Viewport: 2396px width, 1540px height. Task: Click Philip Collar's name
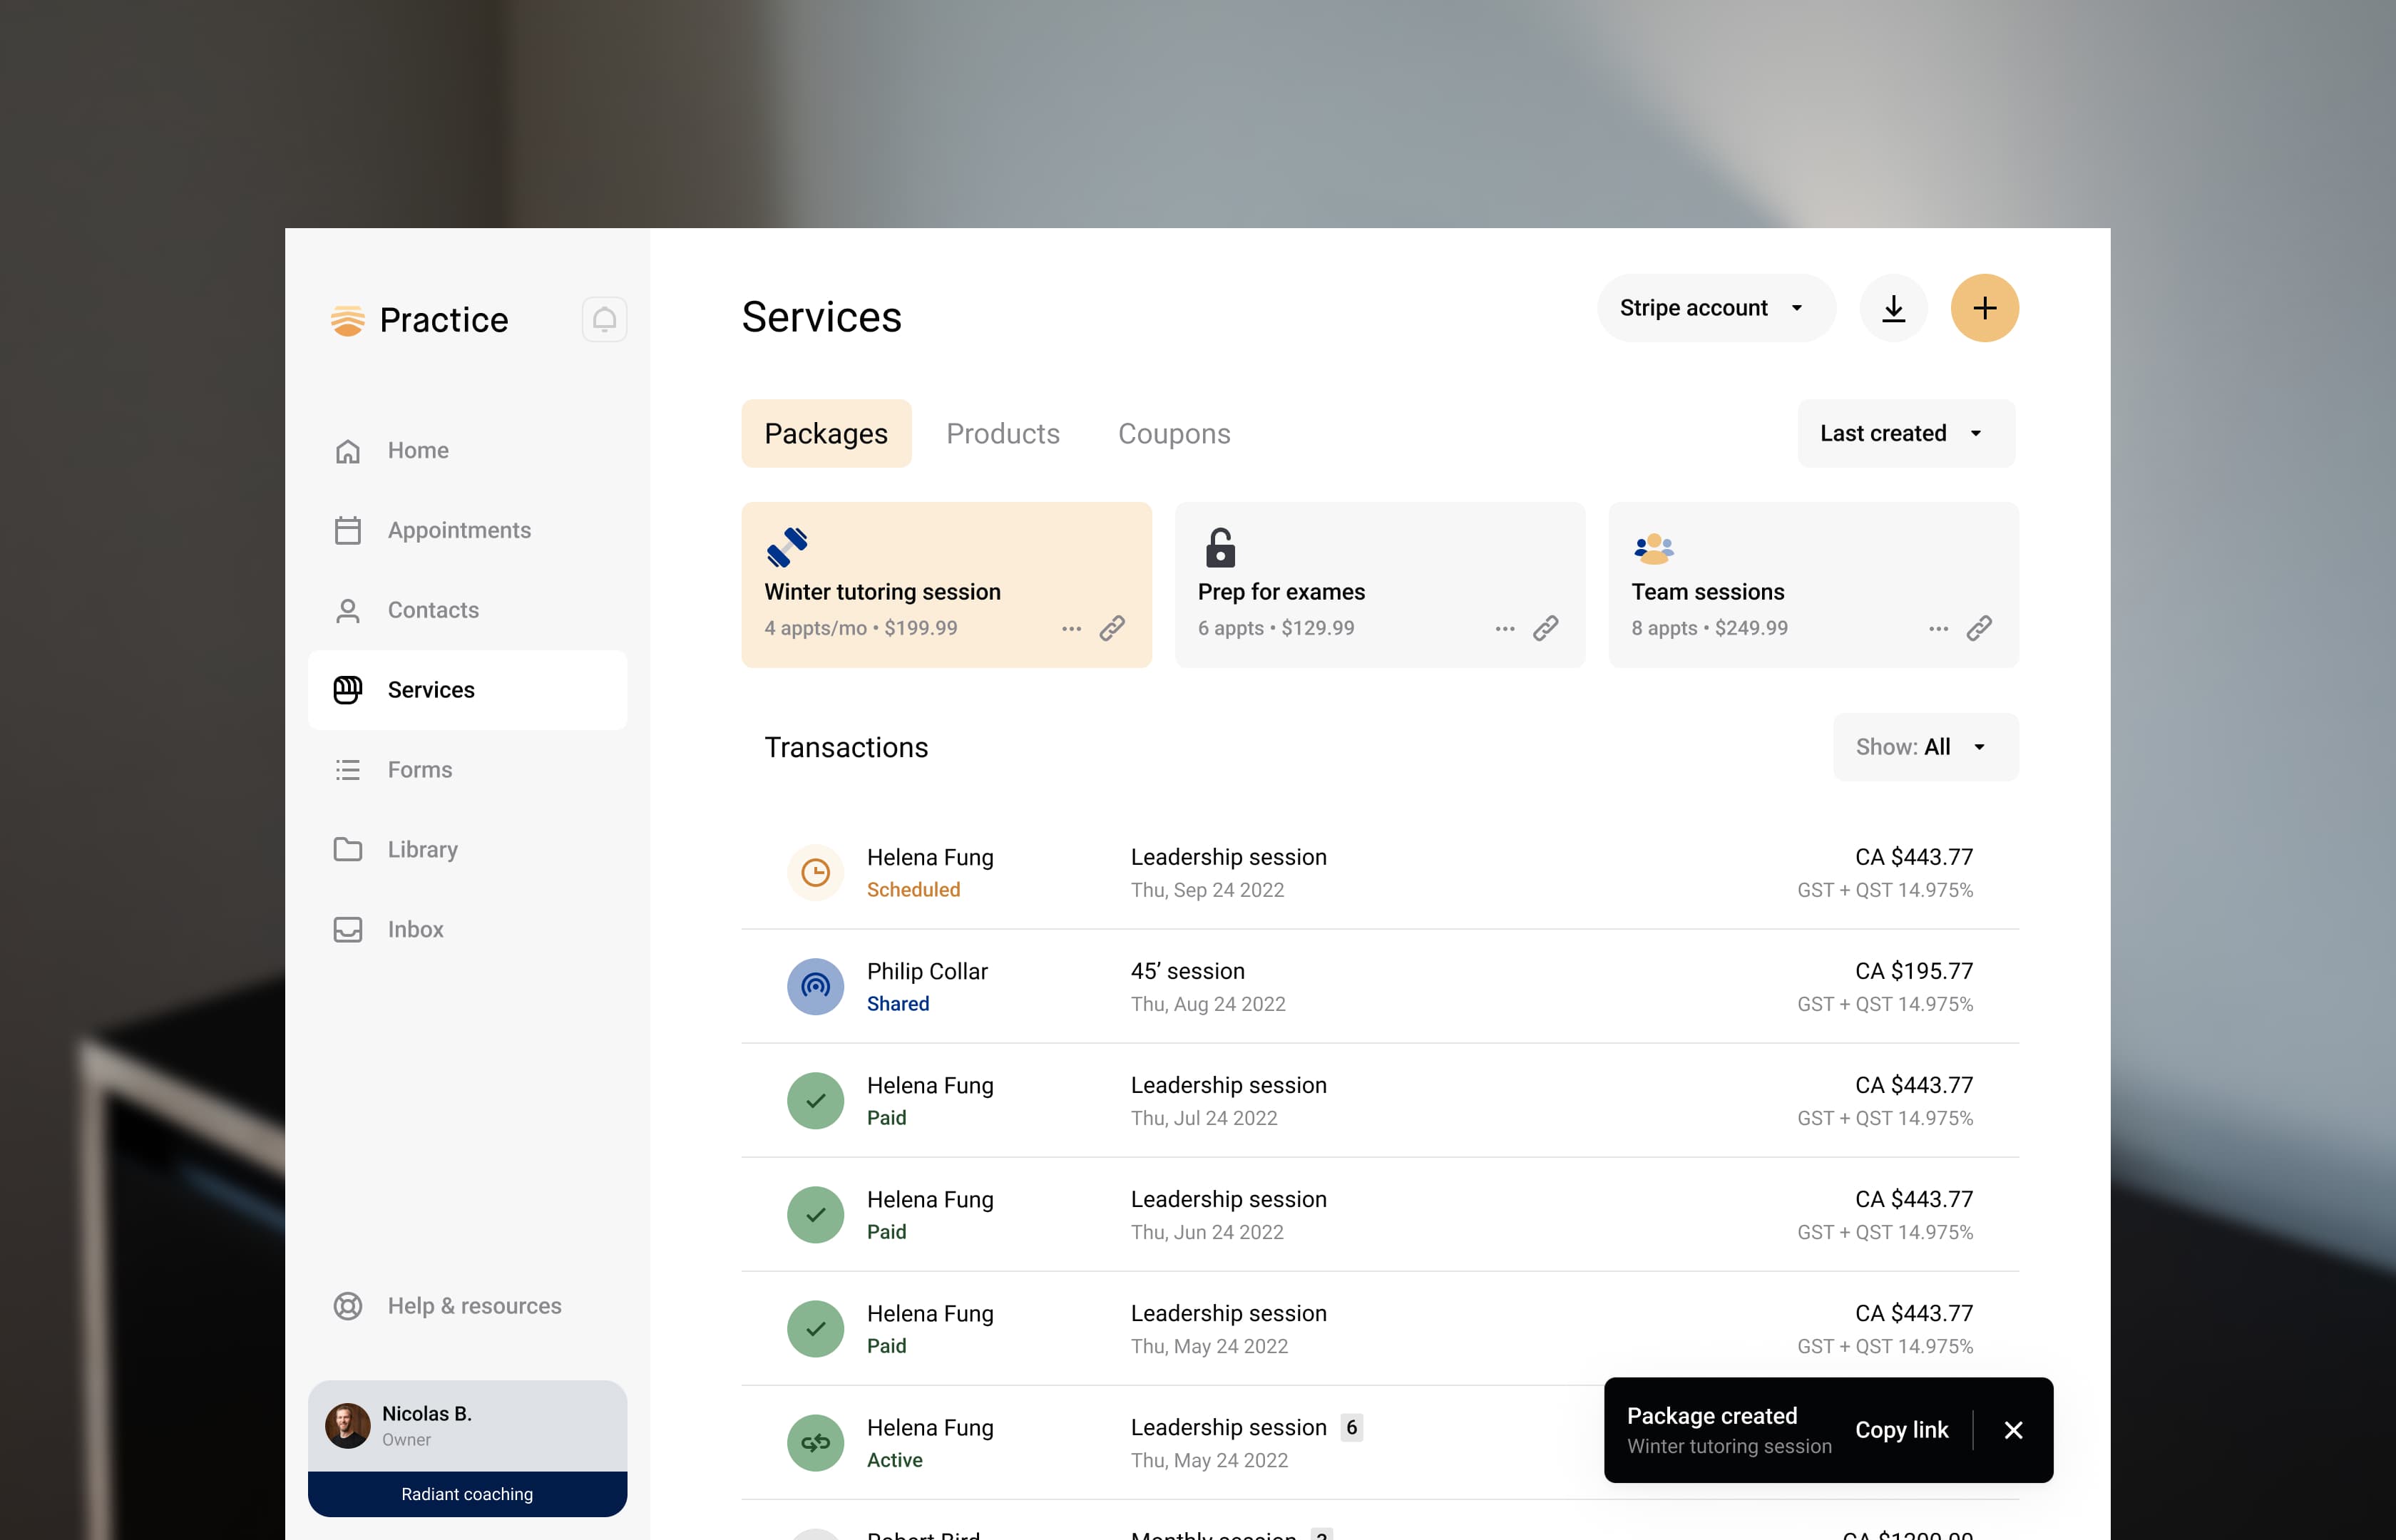926,971
